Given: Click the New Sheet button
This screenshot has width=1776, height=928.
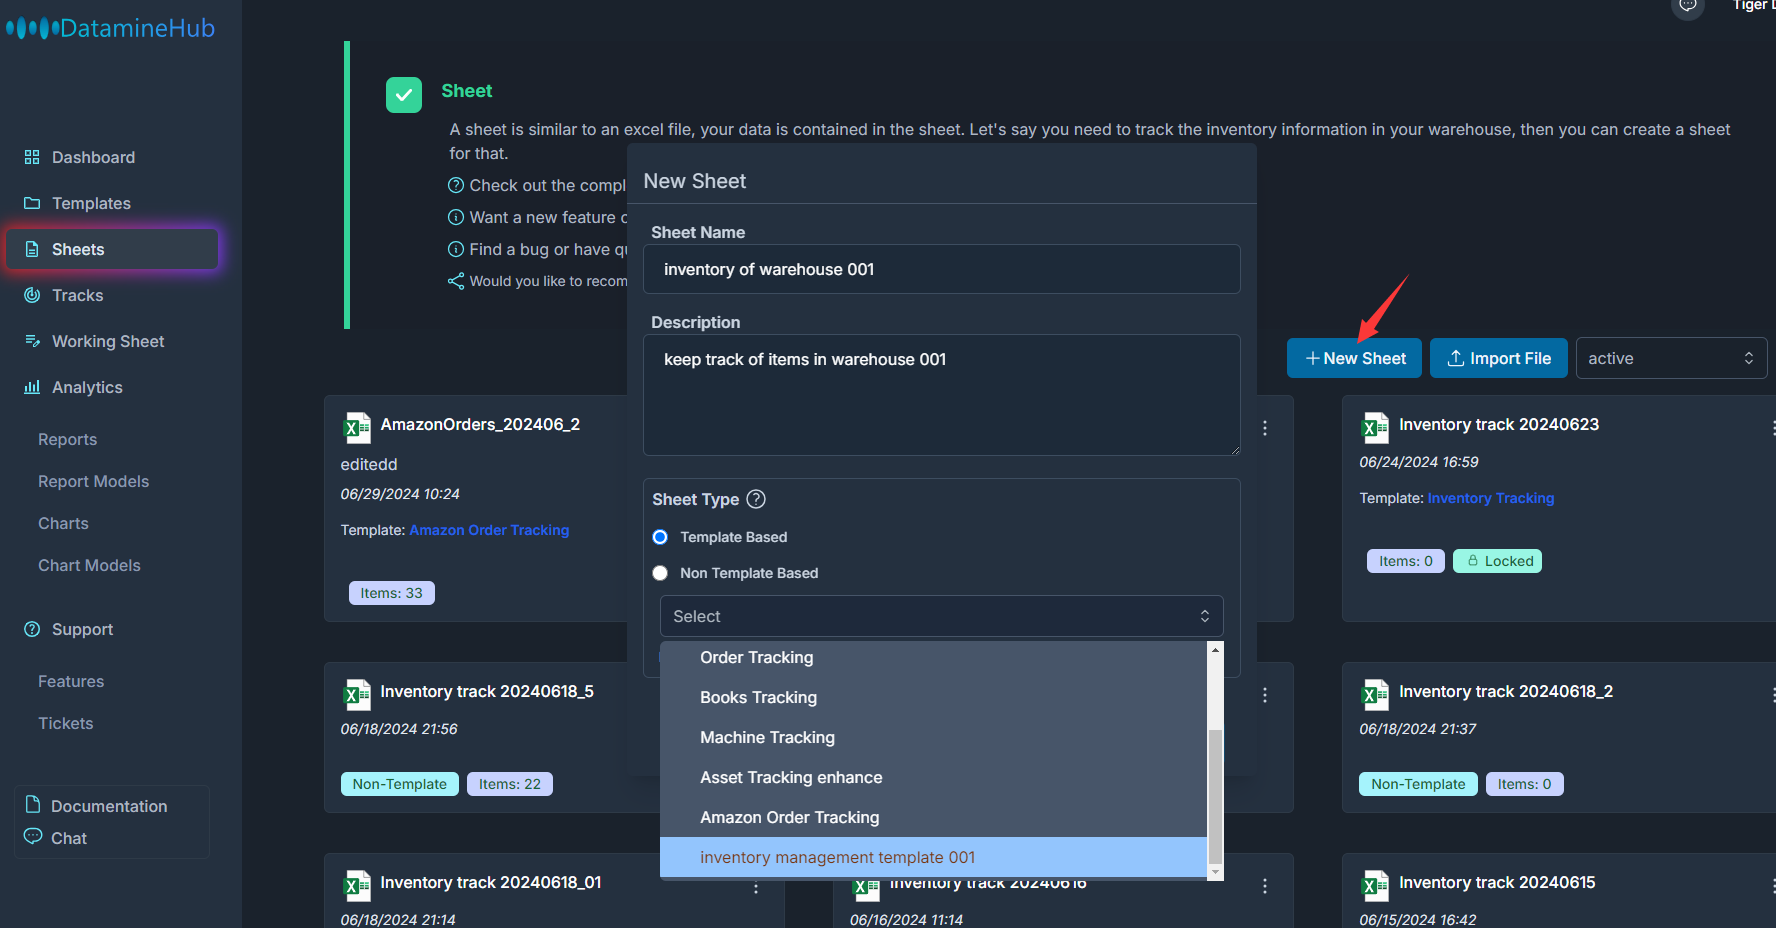Looking at the screenshot, I should coord(1354,358).
